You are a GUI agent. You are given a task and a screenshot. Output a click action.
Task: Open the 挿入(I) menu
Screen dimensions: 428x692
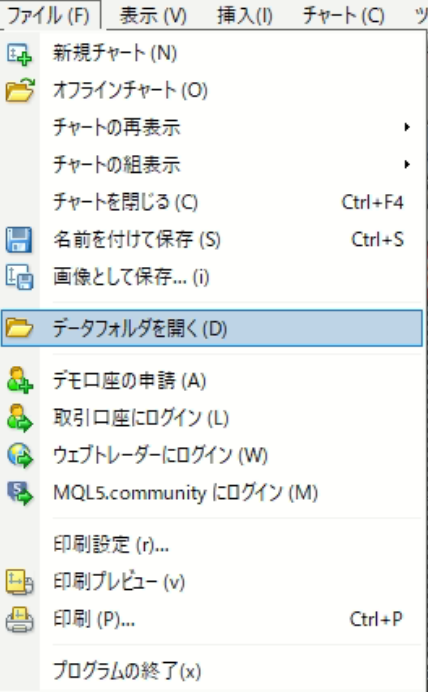point(245,16)
